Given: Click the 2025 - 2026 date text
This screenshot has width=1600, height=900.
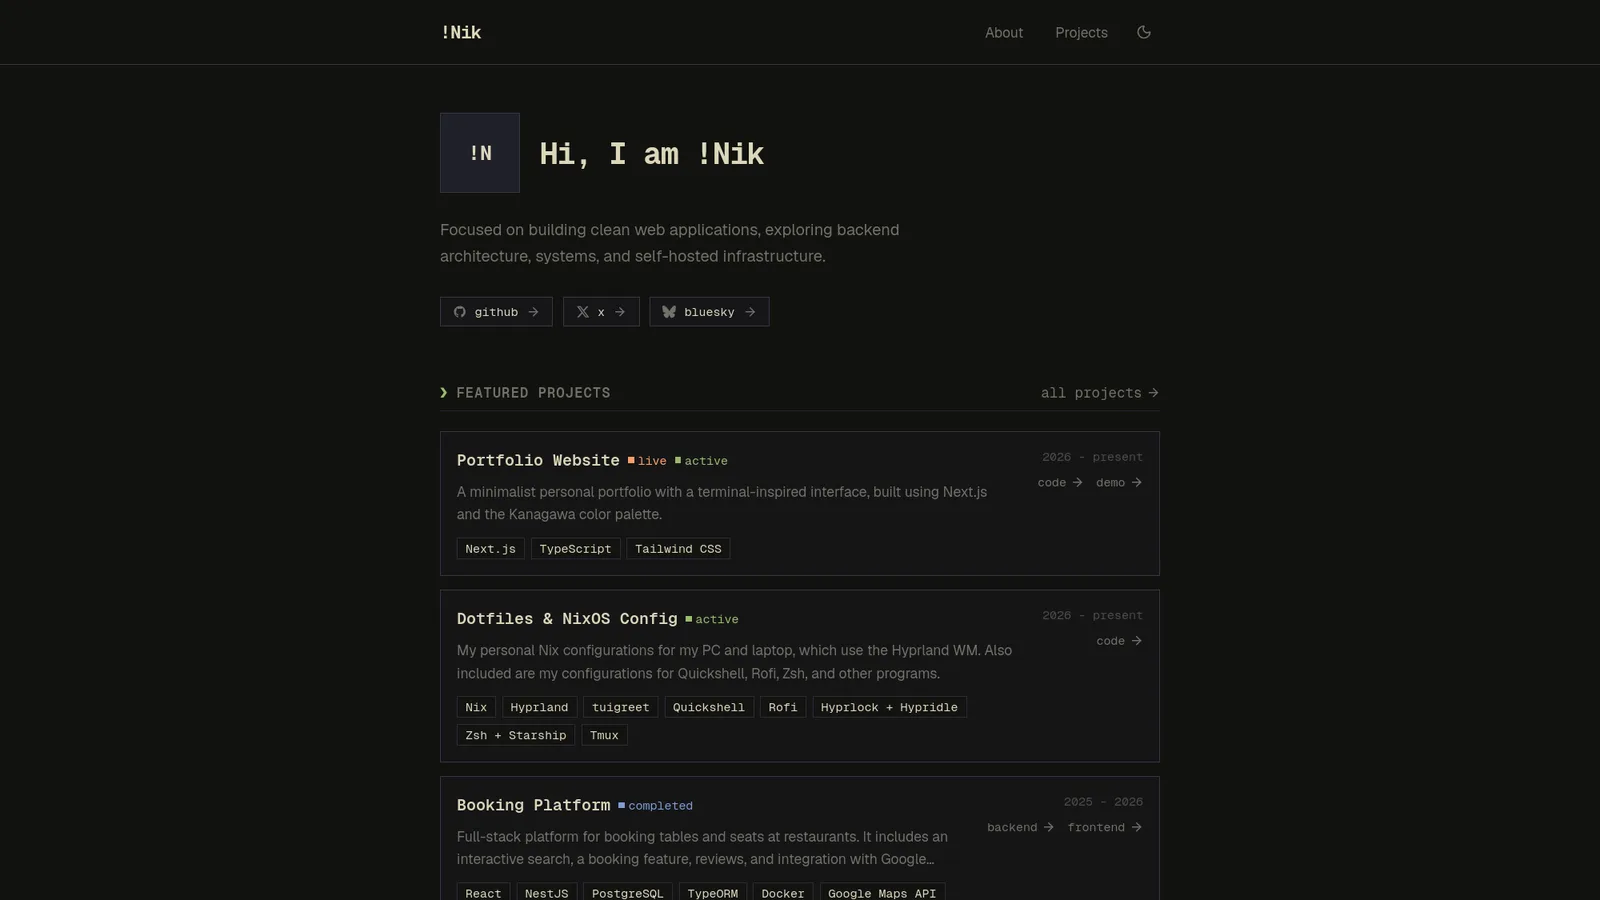Looking at the screenshot, I should click(1103, 802).
